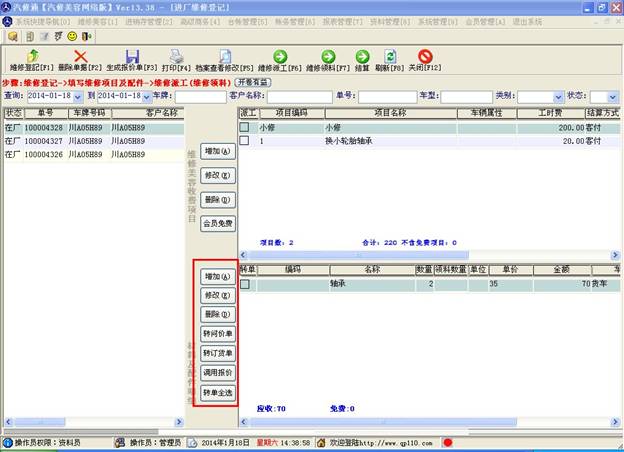This screenshot has width=624, height=452.
Task: Tick the checkbox for the 换小轮胎轴承 row
Action: [x=245, y=141]
